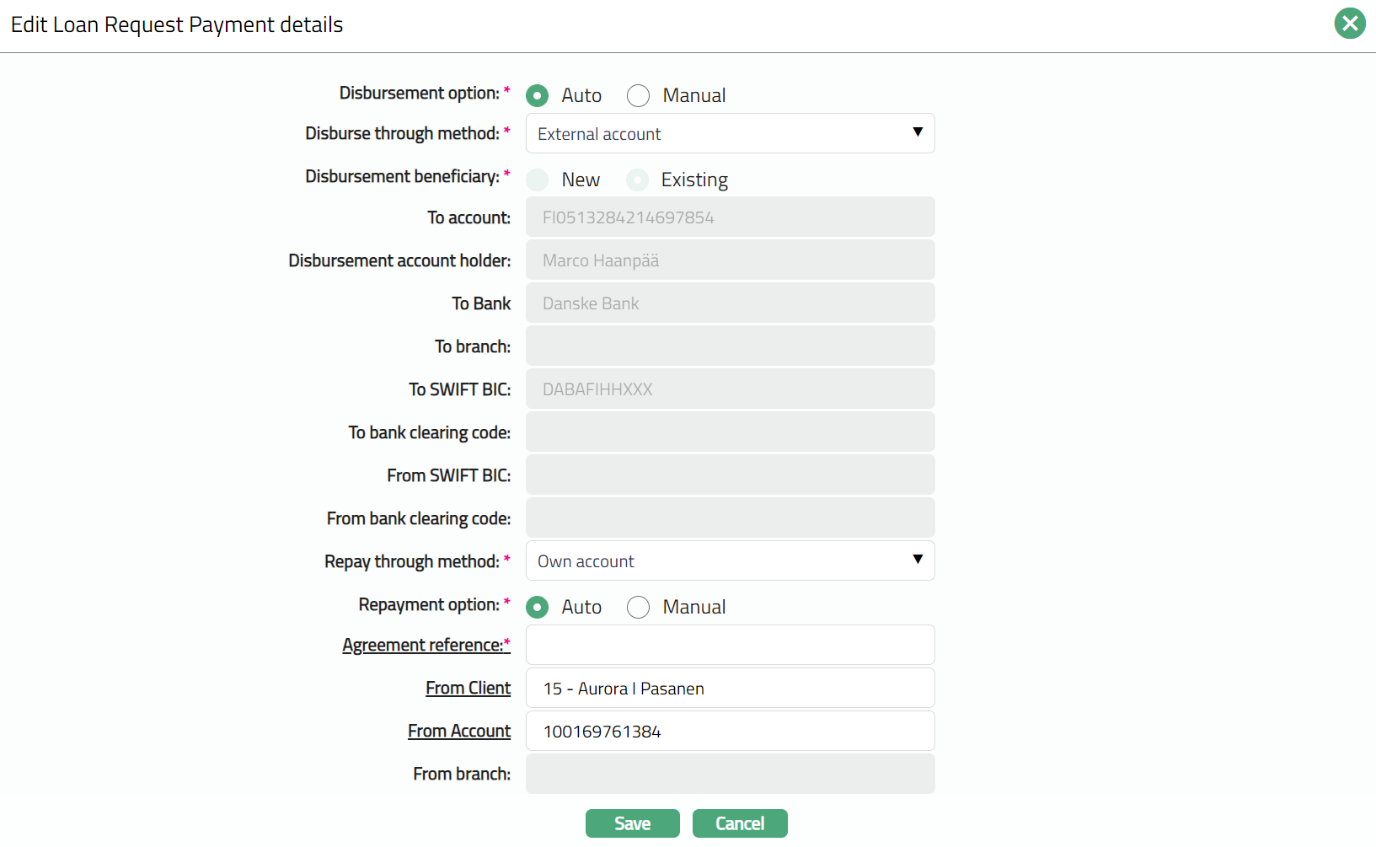This screenshot has width=1376, height=847.
Task: Select Auto disbursement option
Action: [x=538, y=96]
